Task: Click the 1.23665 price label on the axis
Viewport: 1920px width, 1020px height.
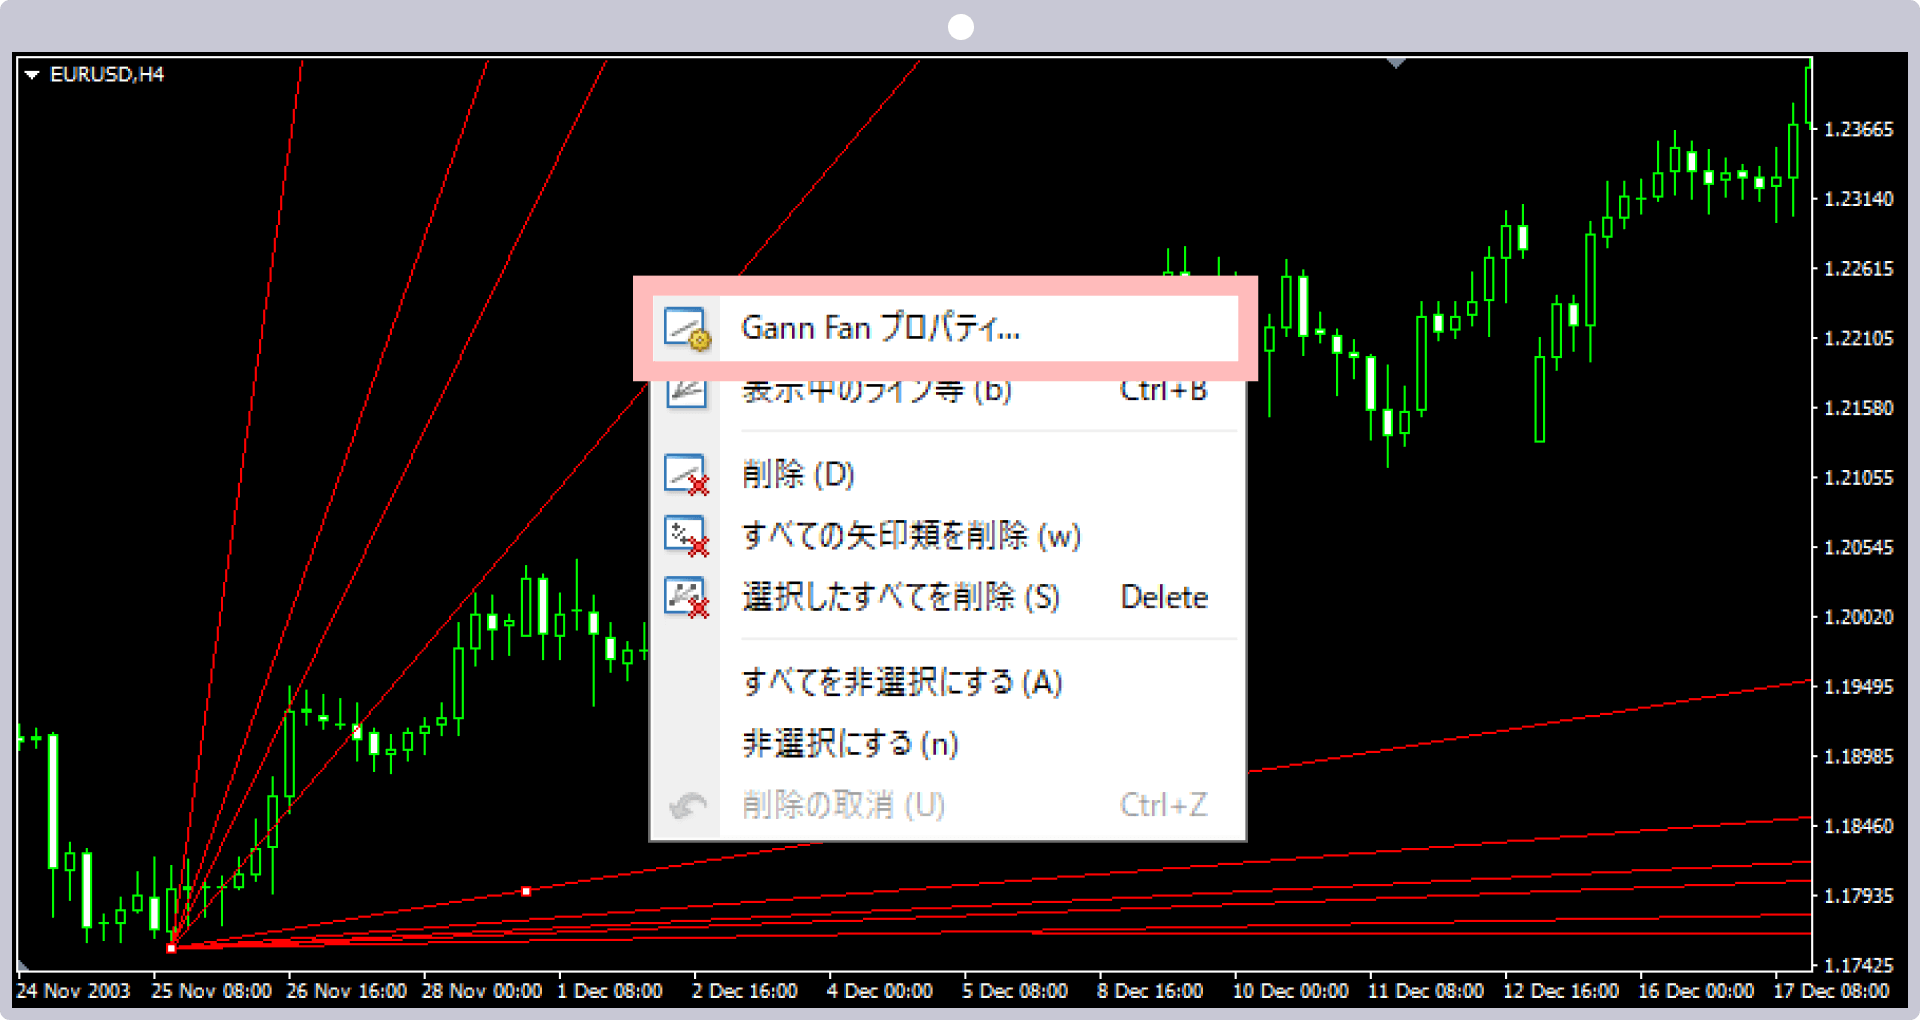Action: (1859, 129)
